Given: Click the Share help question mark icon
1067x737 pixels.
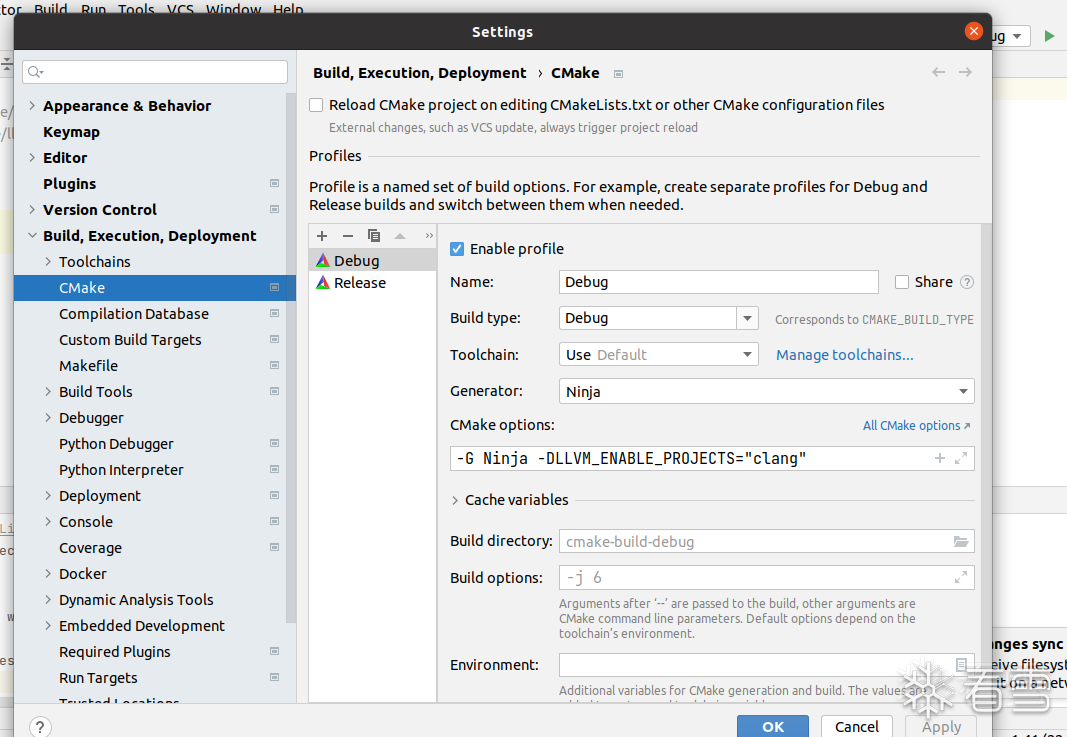Looking at the screenshot, I should click(x=967, y=282).
